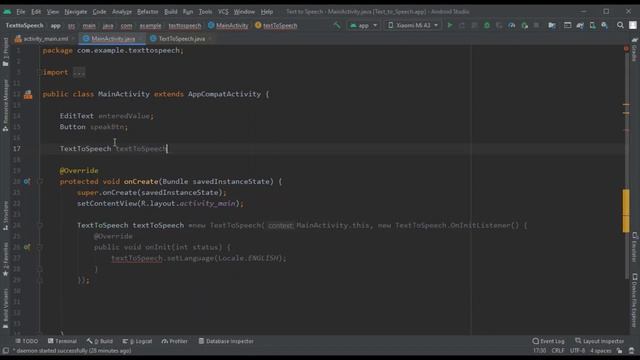Open the Profiler tool window
Screen dimensions: 640x360
[175, 341]
